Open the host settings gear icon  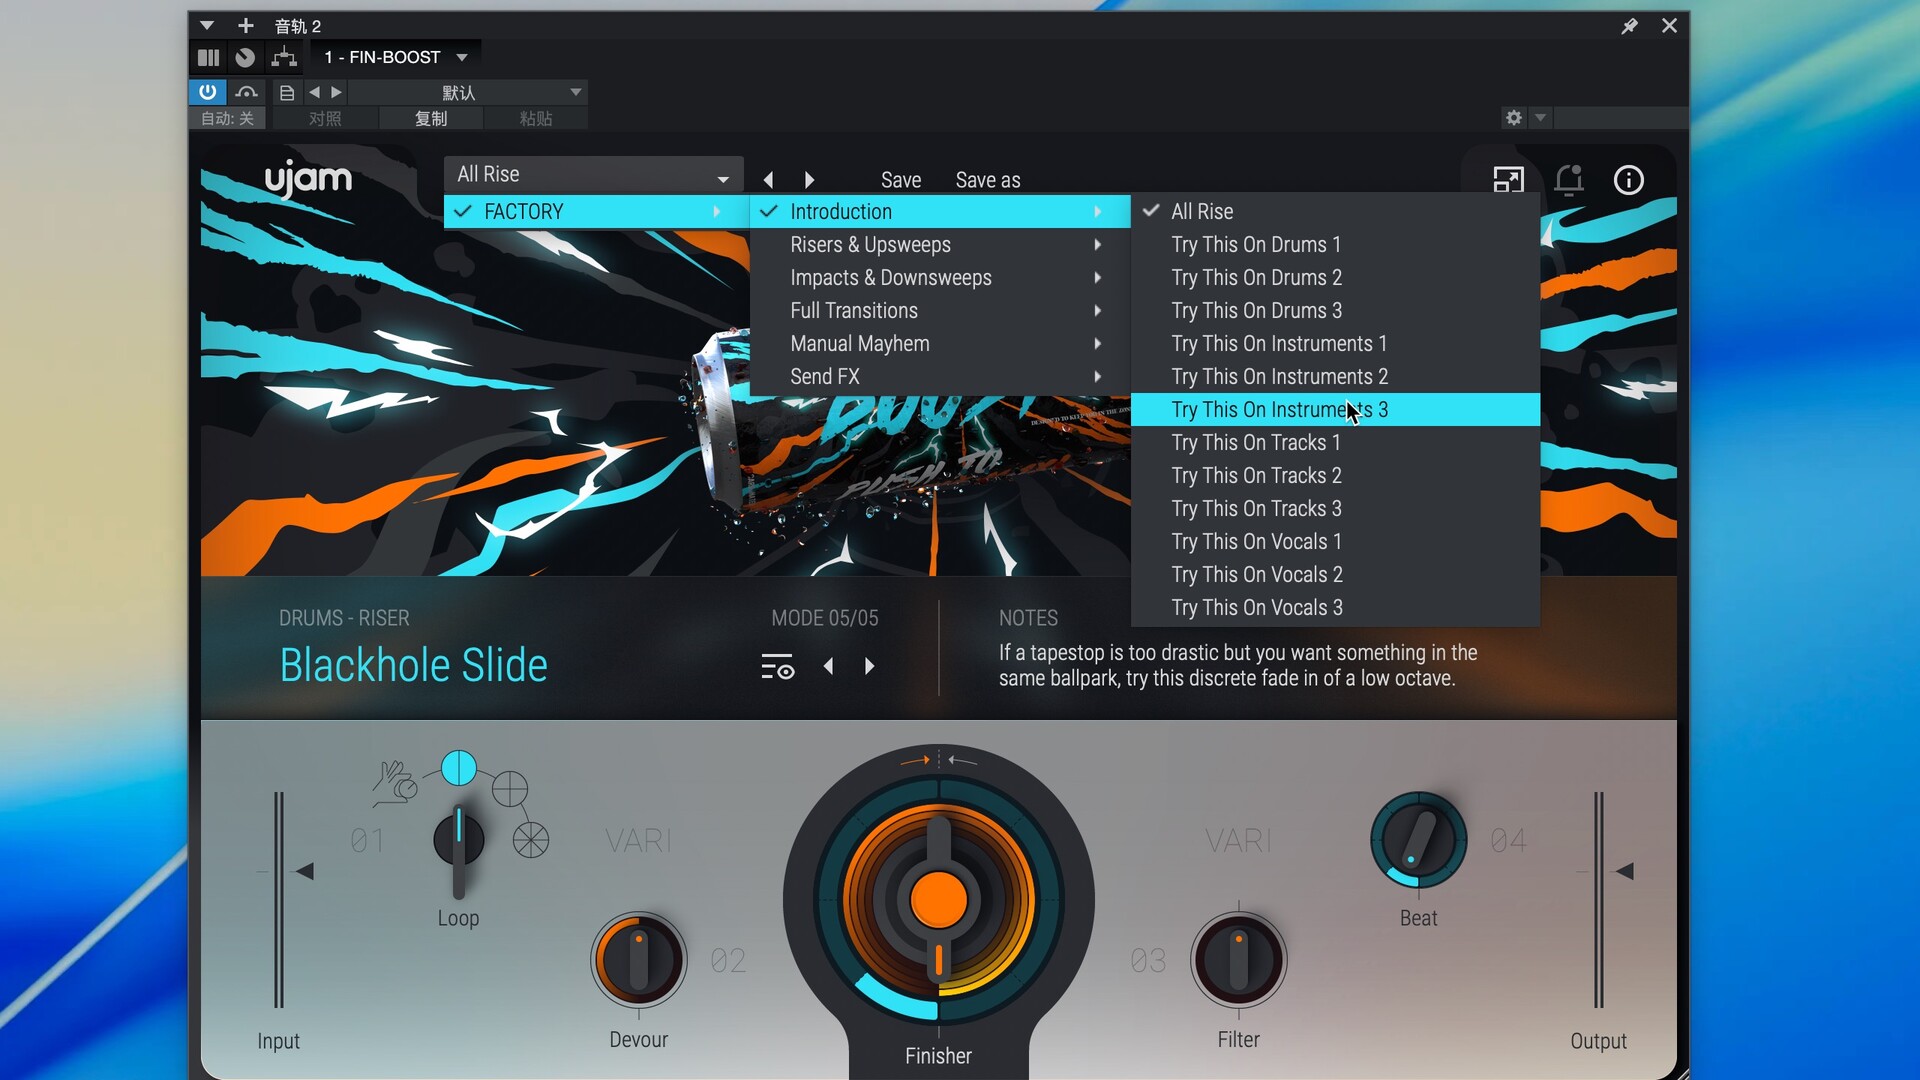coord(1514,118)
